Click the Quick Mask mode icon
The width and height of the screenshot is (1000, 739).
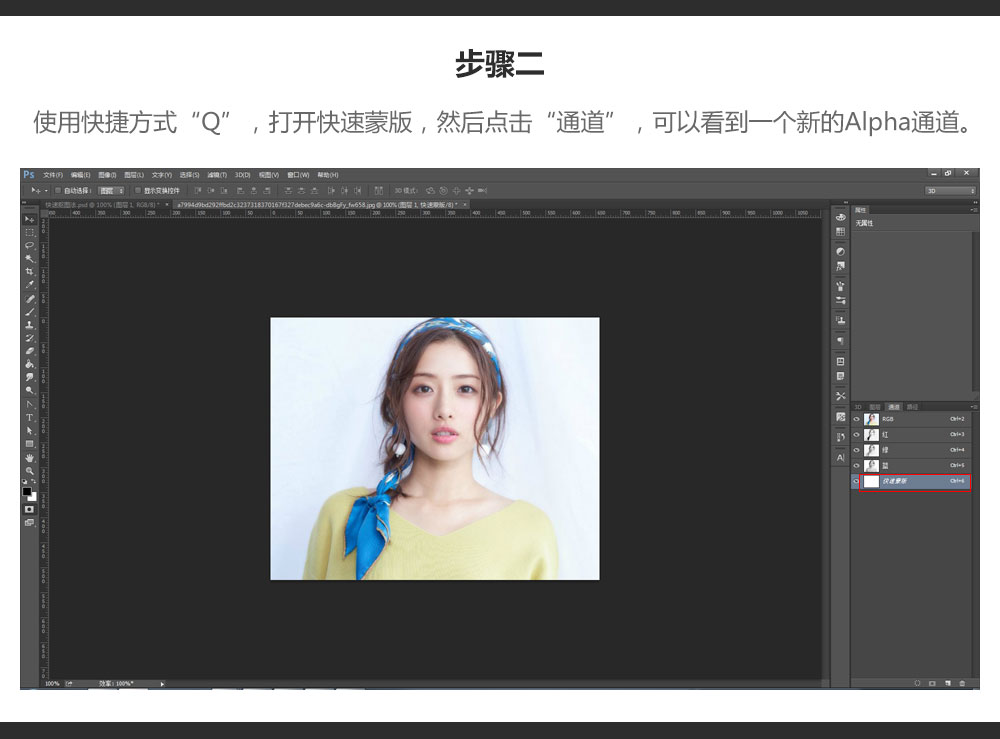pyautogui.click(x=30, y=509)
